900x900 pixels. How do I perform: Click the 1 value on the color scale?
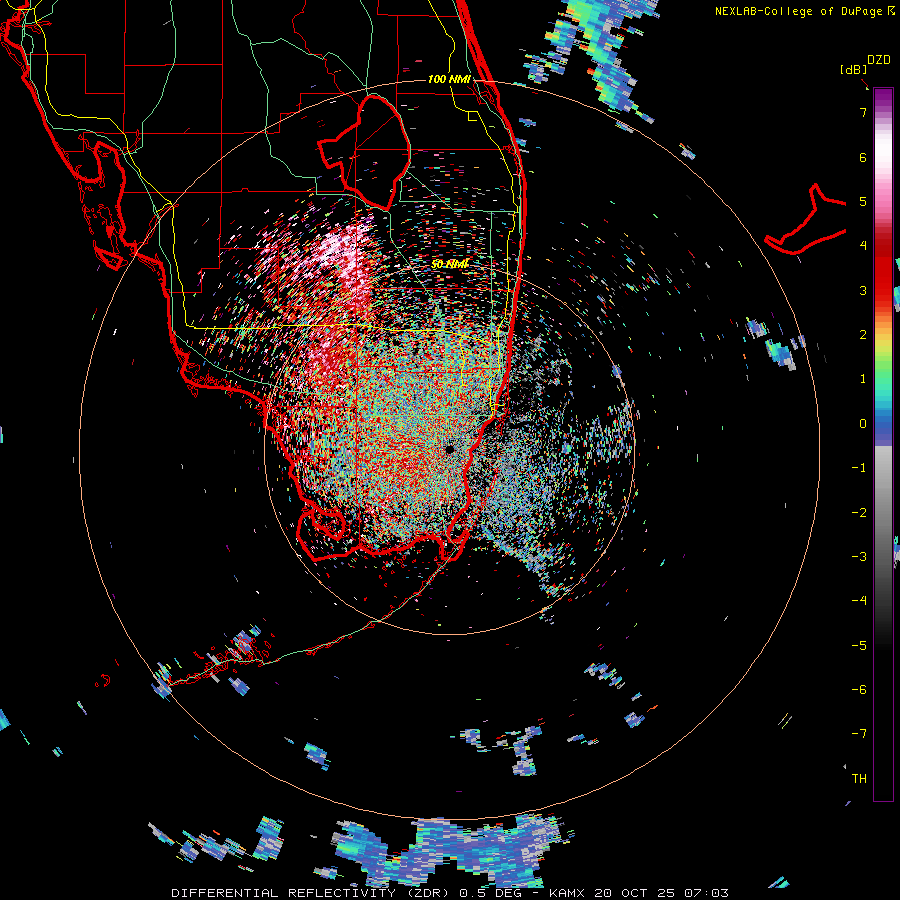pos(863,379)
